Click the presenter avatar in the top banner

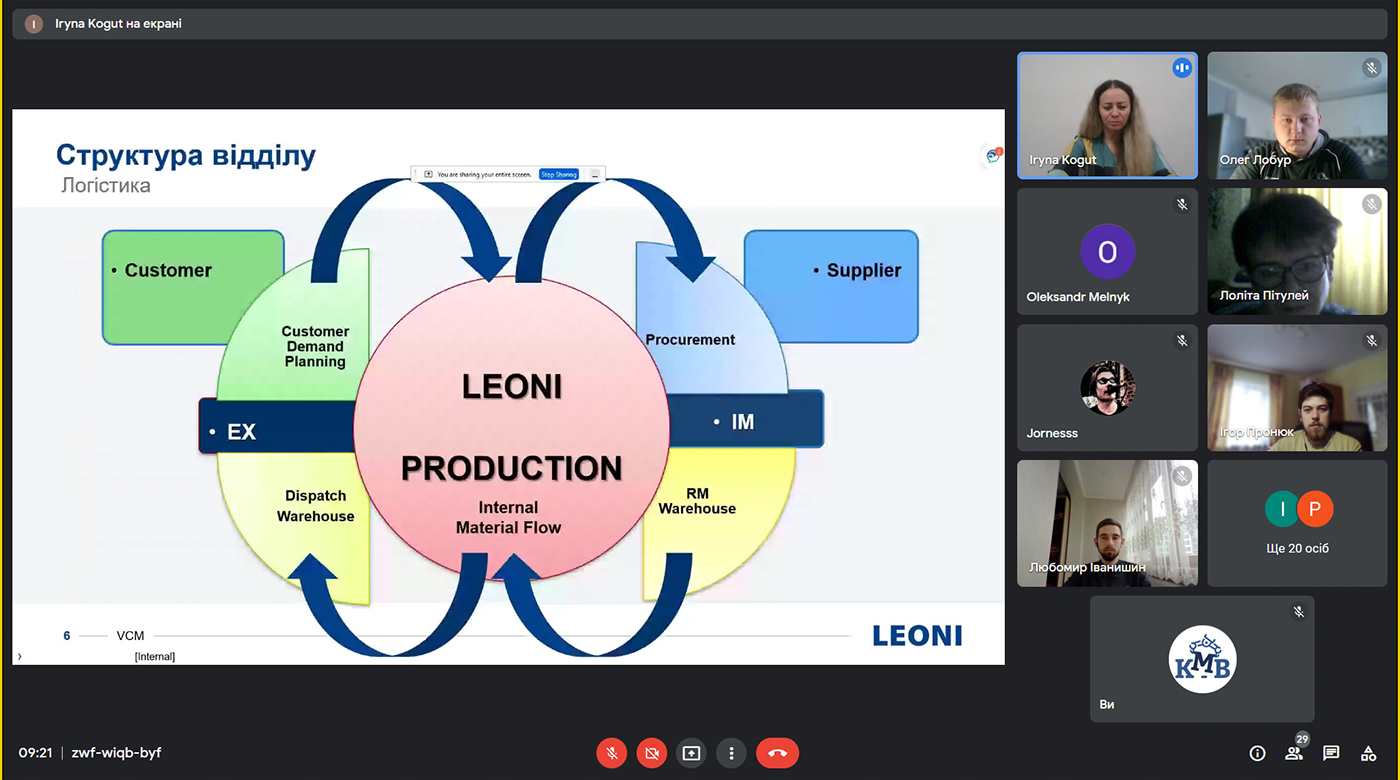tap(34, 24)
